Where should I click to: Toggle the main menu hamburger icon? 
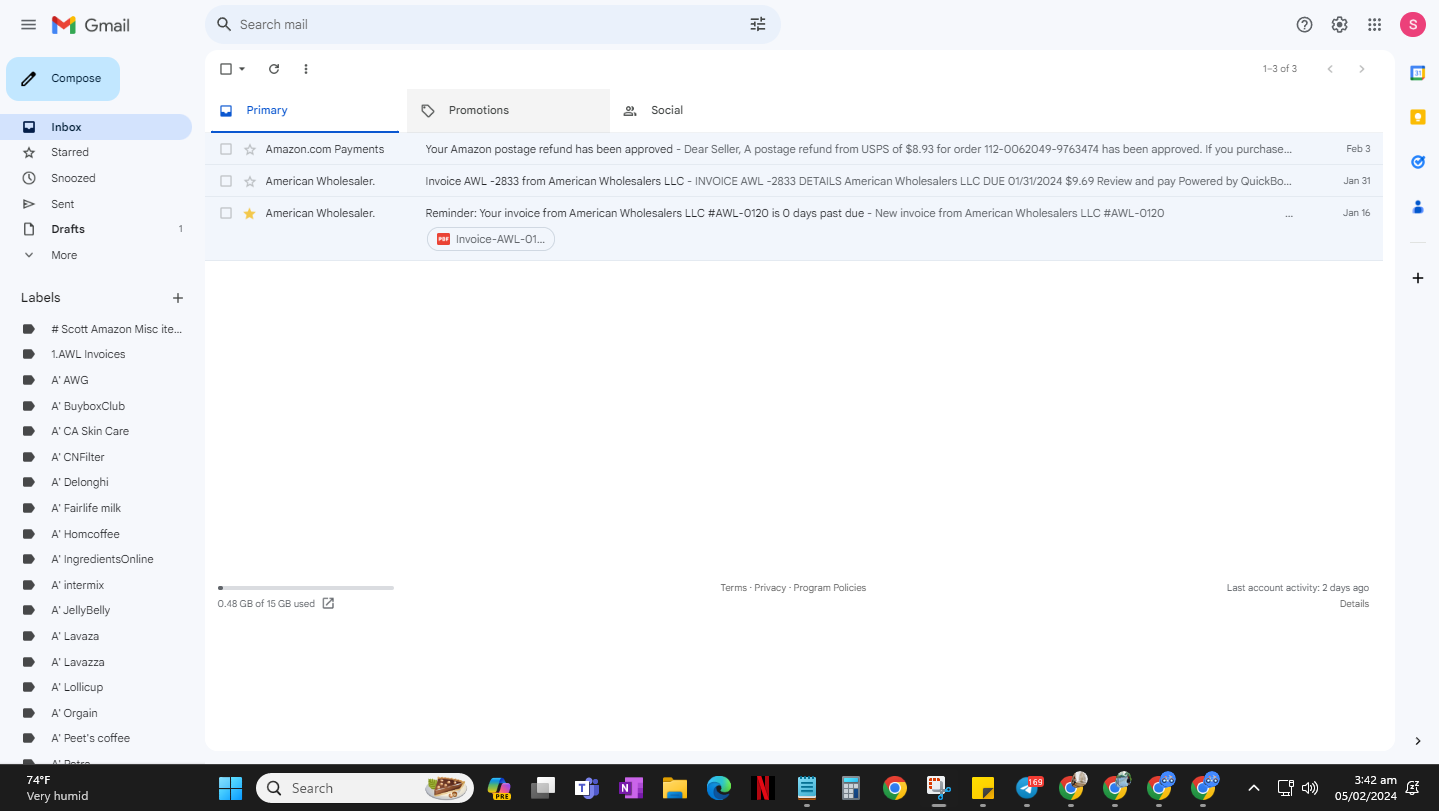click(x=28, y=25)
